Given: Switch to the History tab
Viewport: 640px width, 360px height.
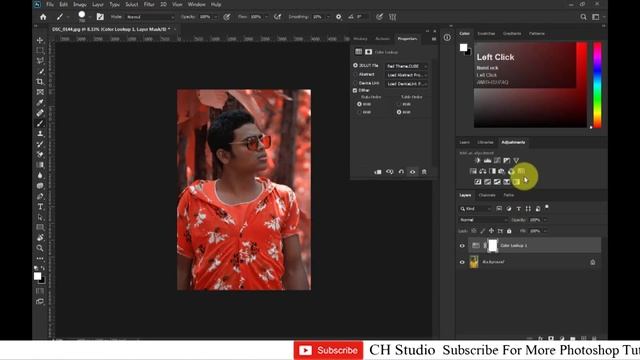Looking at the screenshot, I should click(x=360, y=39).
